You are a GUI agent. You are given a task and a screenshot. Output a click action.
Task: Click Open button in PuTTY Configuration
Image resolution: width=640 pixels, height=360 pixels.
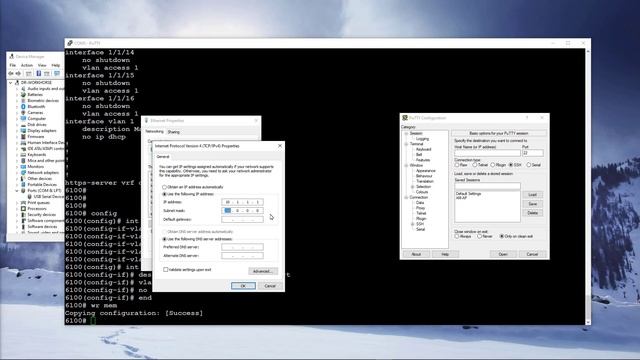coord(503,254)
